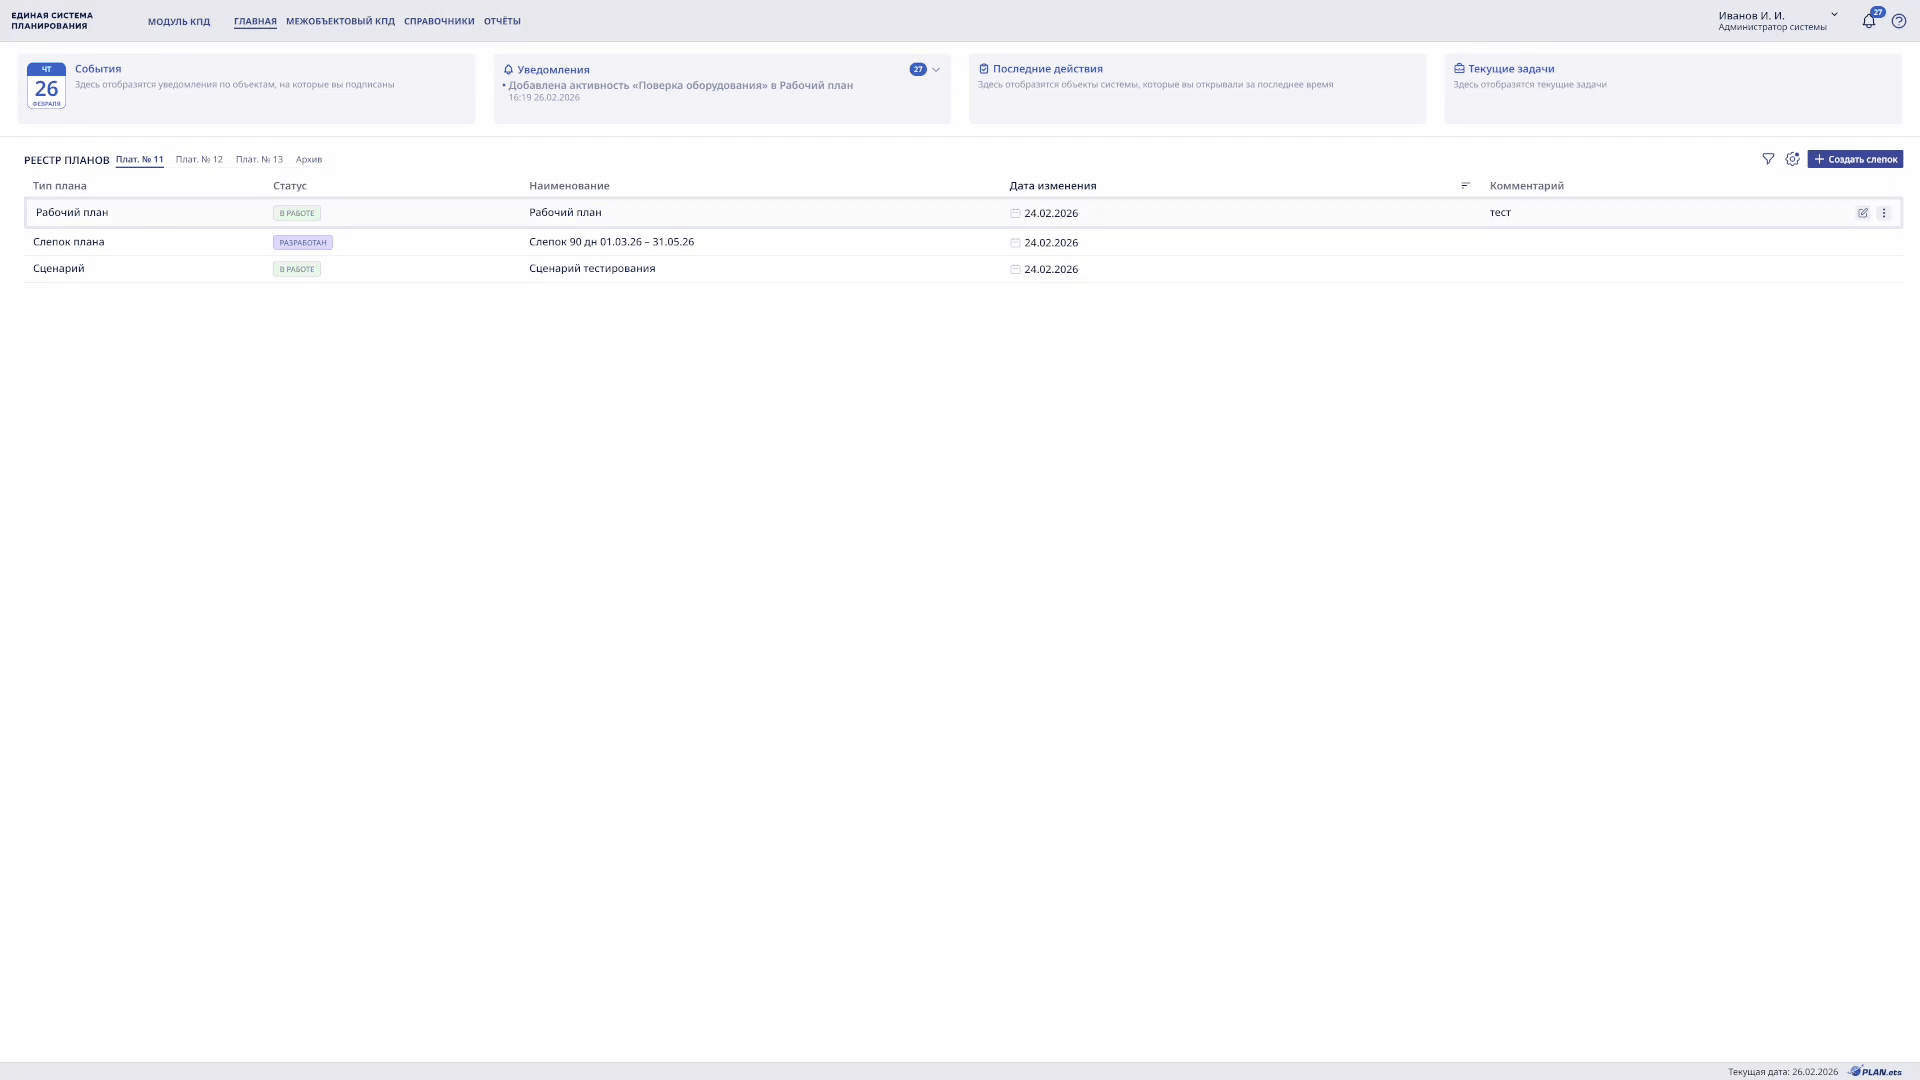Open three-dot menu for Рабочий план row
1920x1080 pixels.
point(1884,213)
